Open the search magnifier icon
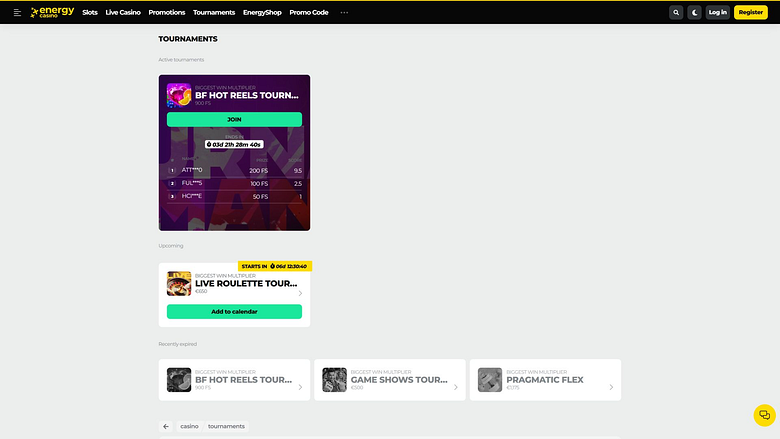780x439 pixels. [676, 12]
